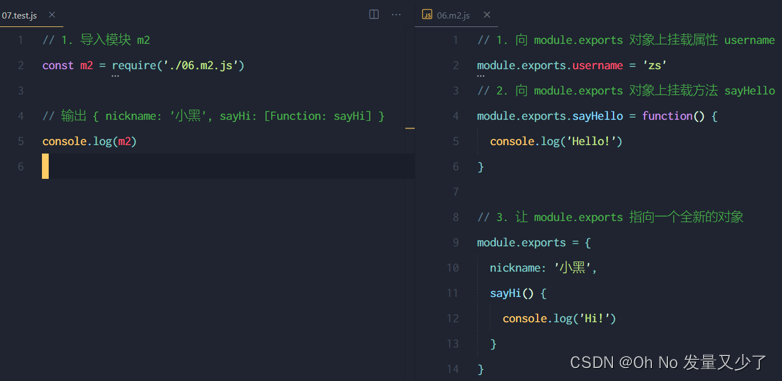Click the 'nickname' key on line 10

pos(515,268)
